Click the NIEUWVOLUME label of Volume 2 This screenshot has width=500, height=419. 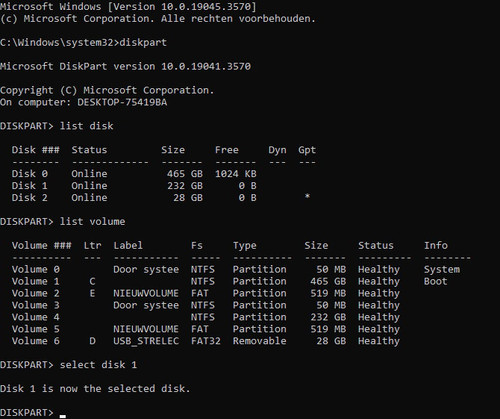[x=146, y=293]
